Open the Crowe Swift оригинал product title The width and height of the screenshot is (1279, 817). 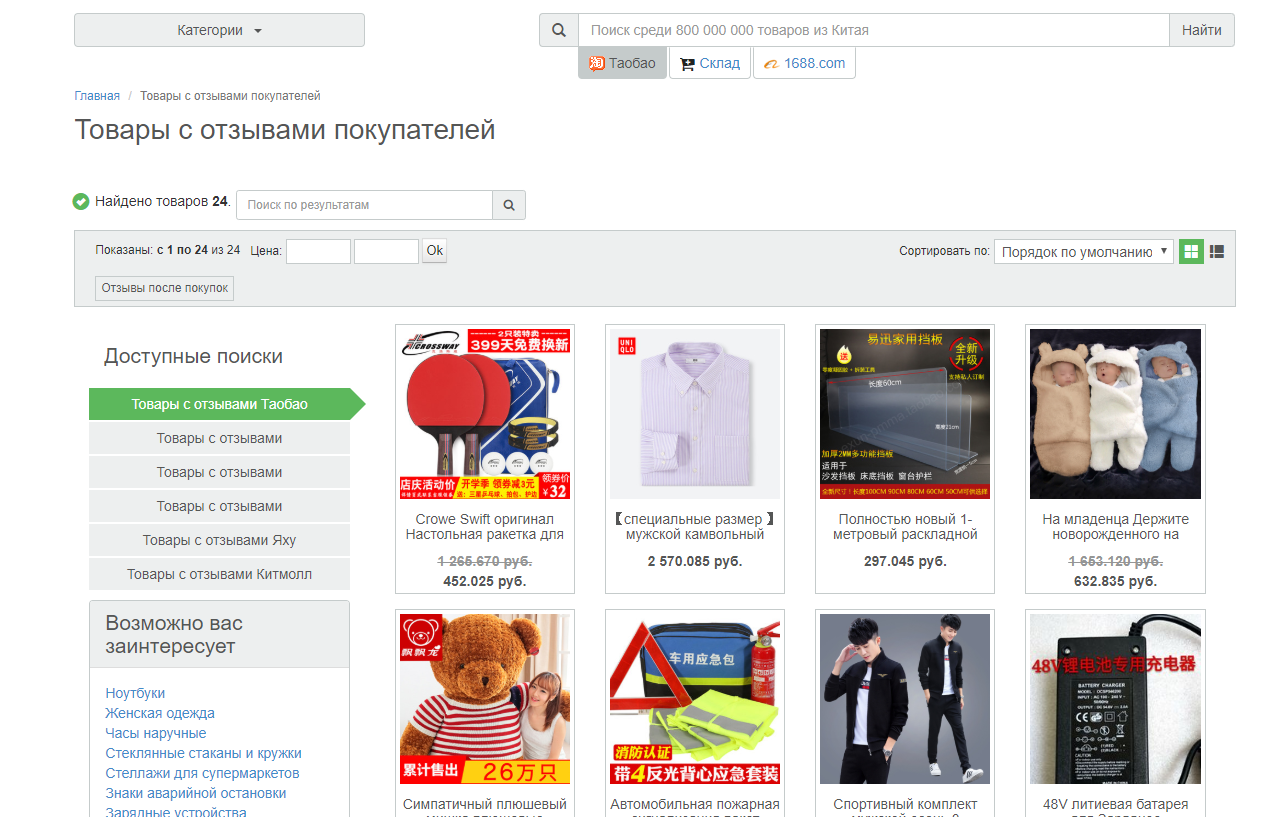[485, 527]
